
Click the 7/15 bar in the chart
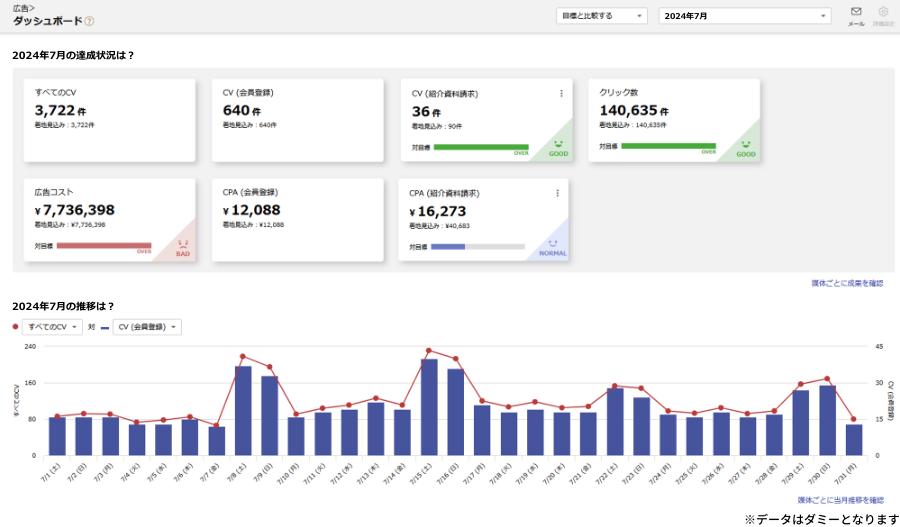coord(429,407)
